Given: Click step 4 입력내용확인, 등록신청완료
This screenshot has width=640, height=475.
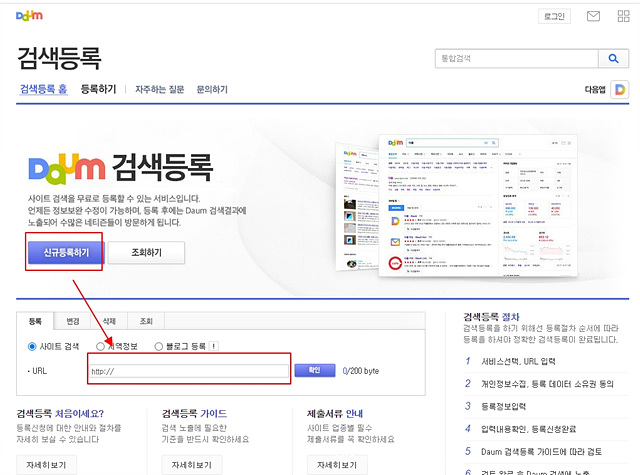Looking at the screenshot, I should coord(529,429).
